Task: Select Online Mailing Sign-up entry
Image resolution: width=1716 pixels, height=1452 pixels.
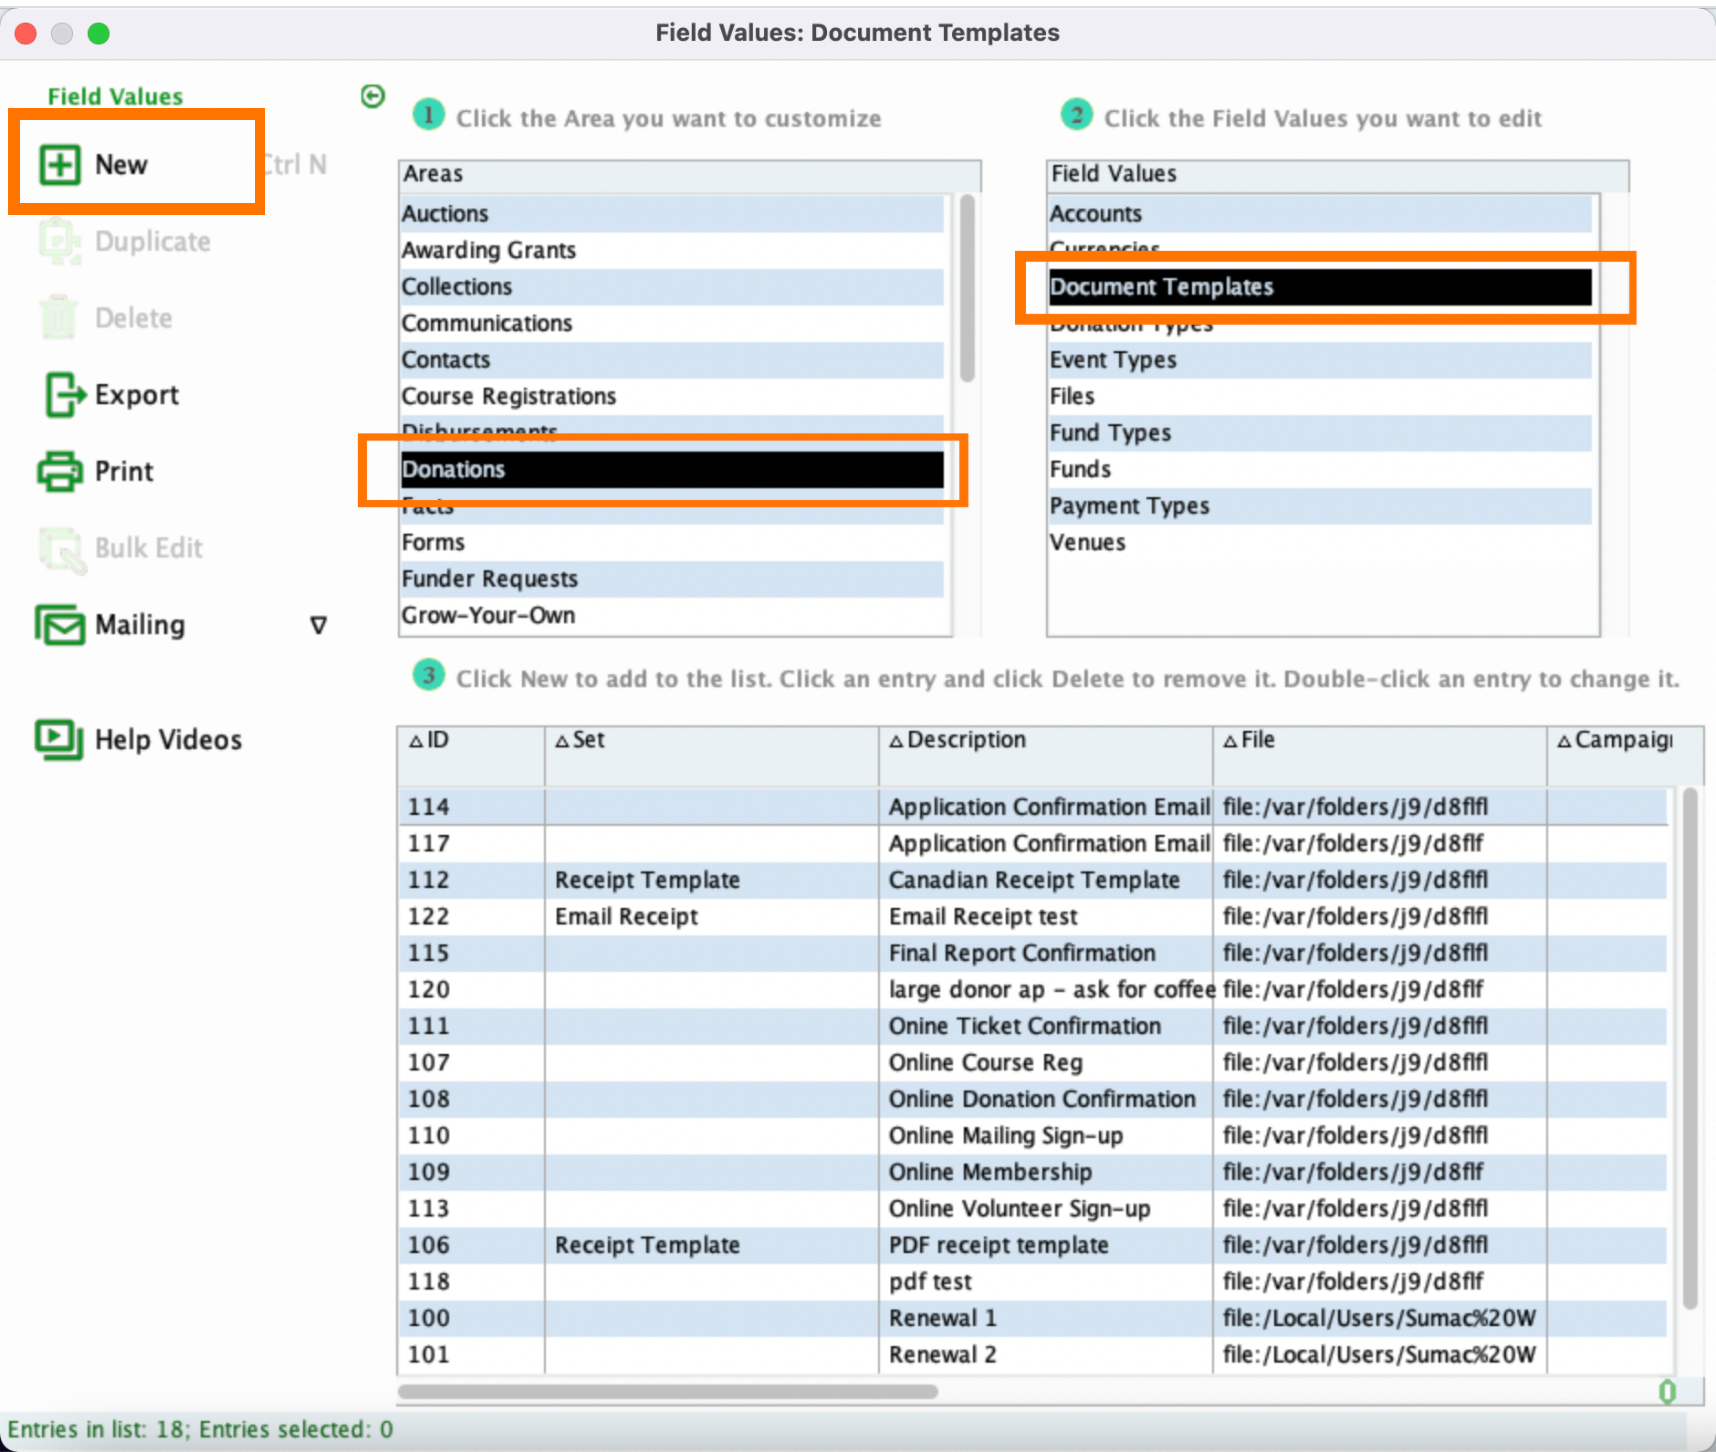Action: pos(1032,1136)
